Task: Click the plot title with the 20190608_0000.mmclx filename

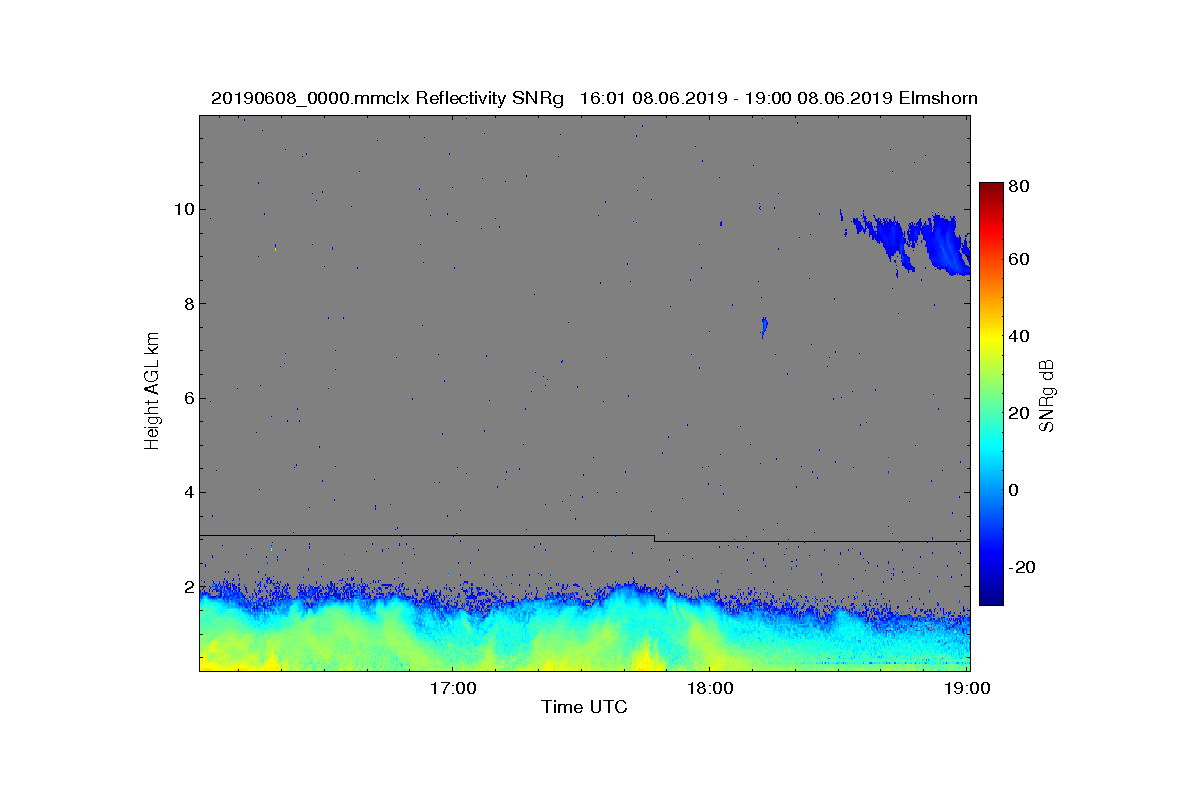Action: (594, 98)
